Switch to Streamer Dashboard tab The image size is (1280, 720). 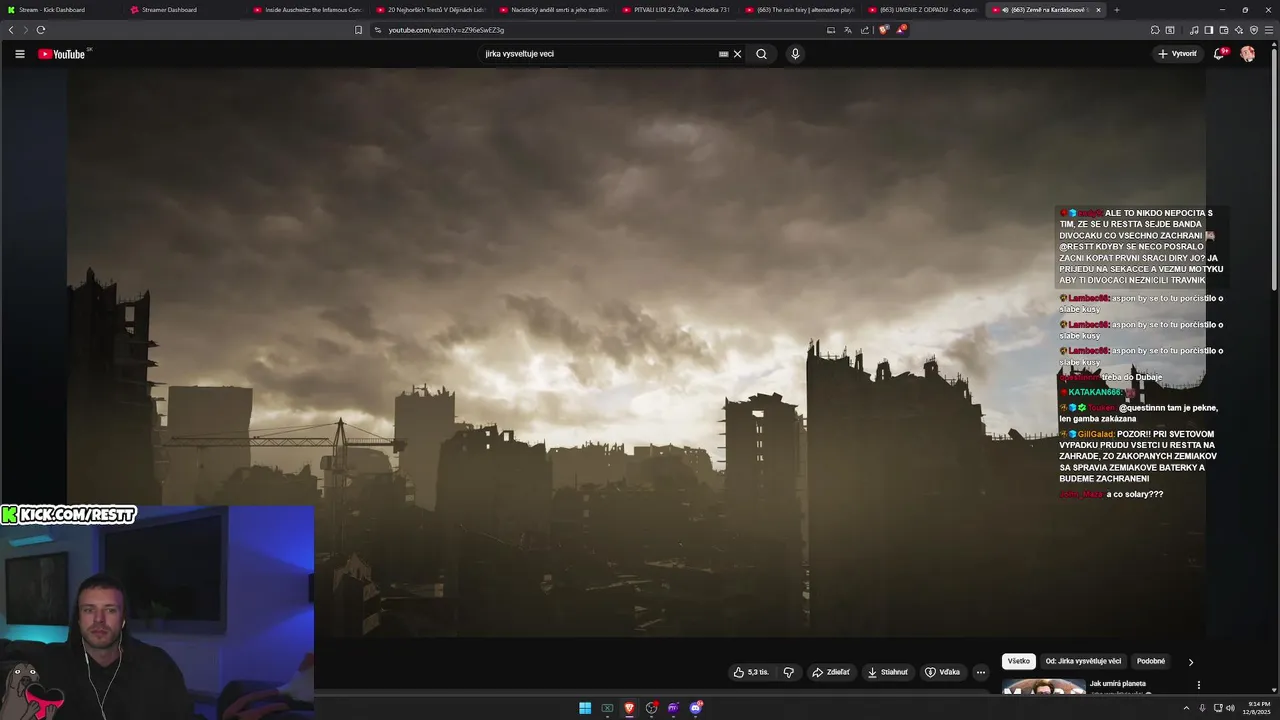(184, 10)
